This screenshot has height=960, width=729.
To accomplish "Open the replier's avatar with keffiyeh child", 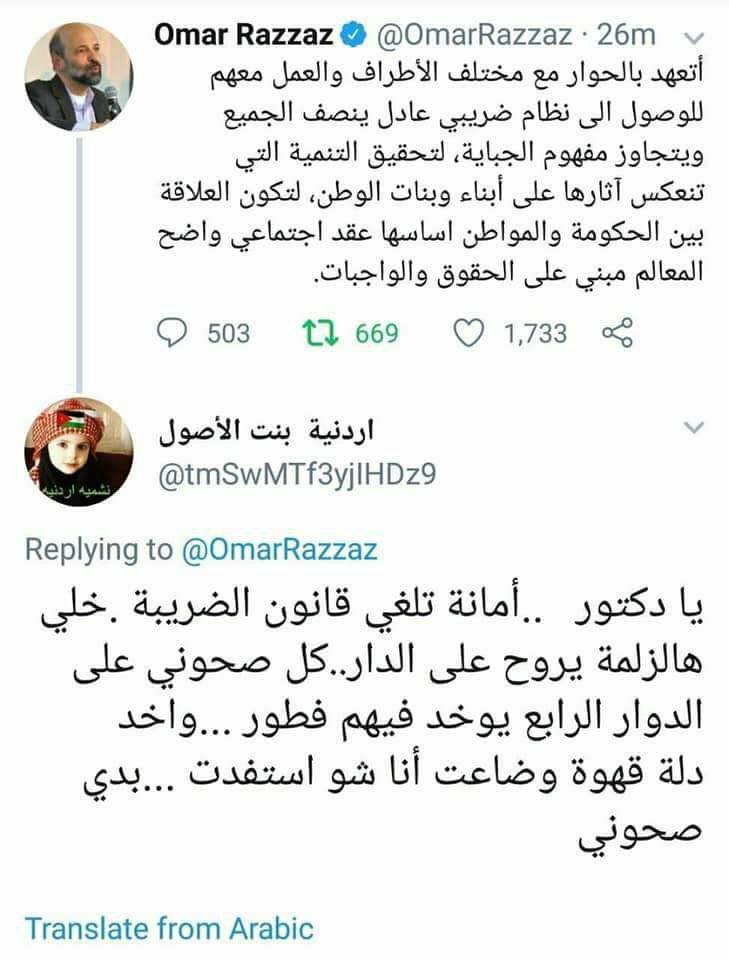I will pyautogui.click(x=78, y=452).
